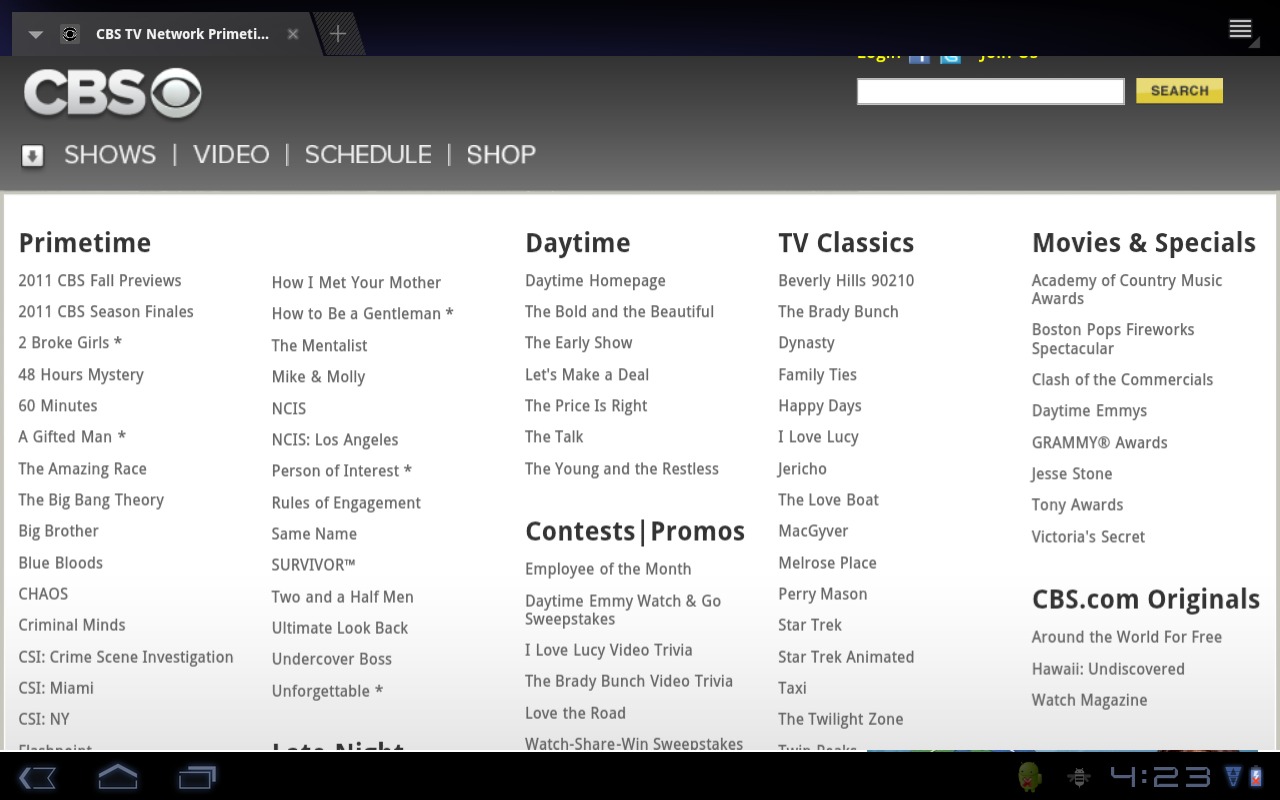Open the 60 Minutes link
Image resolution: width=1280 pixels, height=800 pixels.
[58, 406]
